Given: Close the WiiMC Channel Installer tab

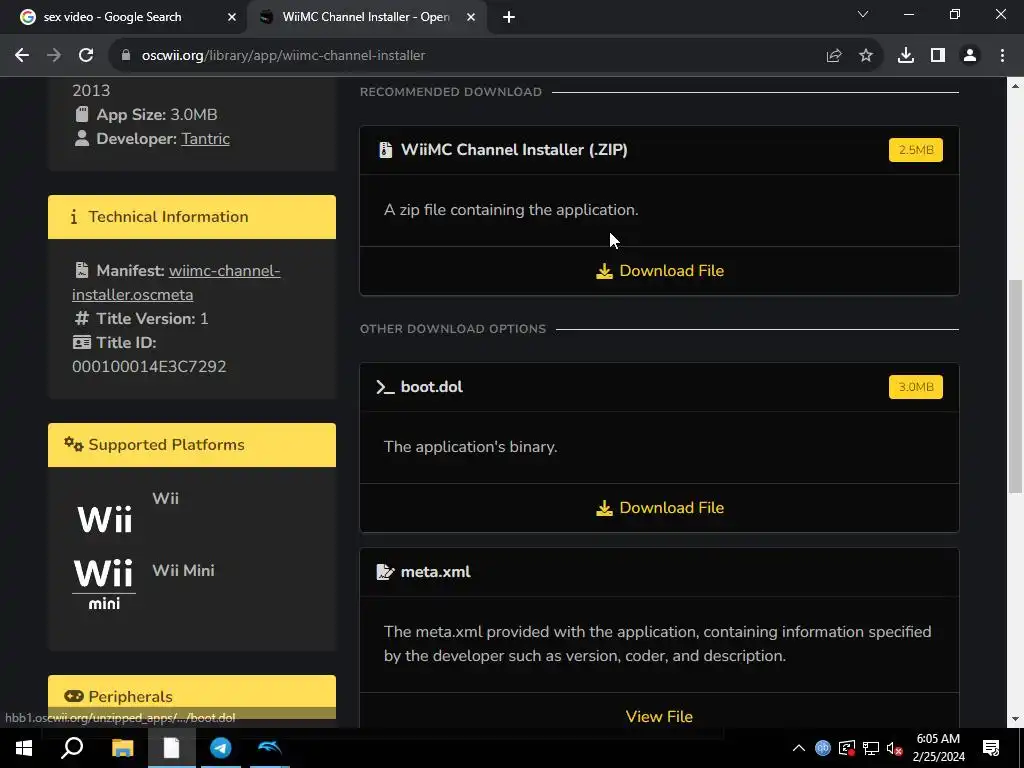Looking at the screenshot, I should click(x=471, y=17).
